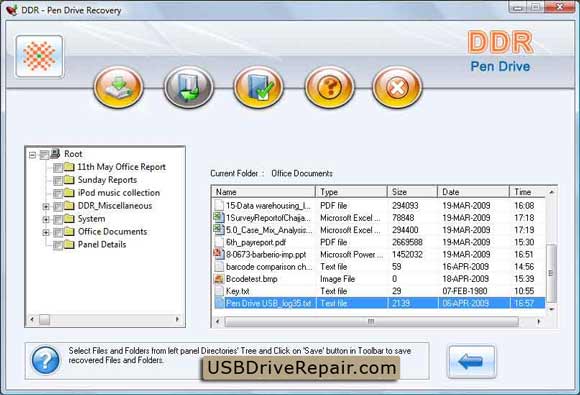Image resolution: width=580 pixels, height=395 pixels.
Task: Click the image icon of Bcodetest.bmp
Action: pyautogui.click(x=219, y=278)
